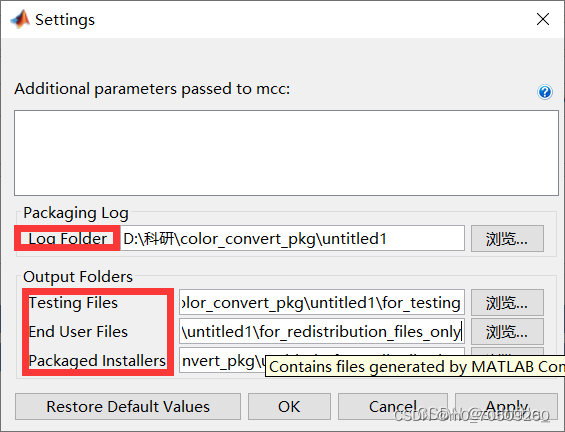Screen dimensions: 565x432
Task: Click the MATLAB logo in title bar
Action: (x=20, y=19)
